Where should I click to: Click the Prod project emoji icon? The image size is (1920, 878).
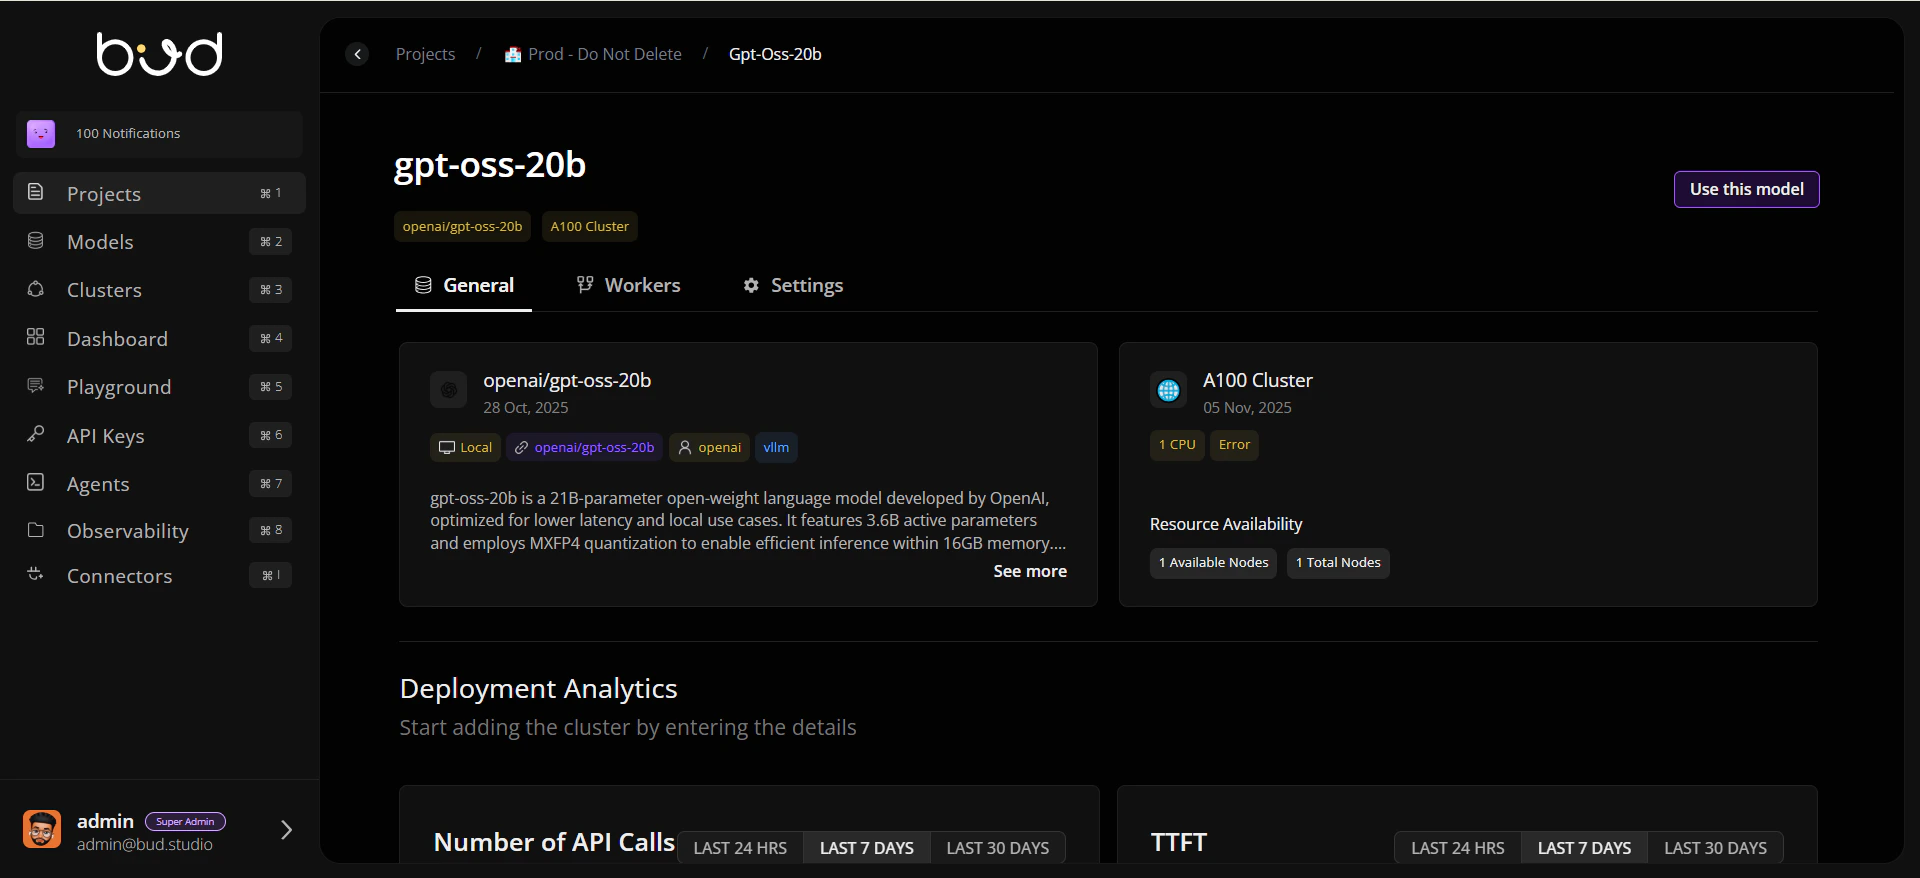click(x=513, y=54)
